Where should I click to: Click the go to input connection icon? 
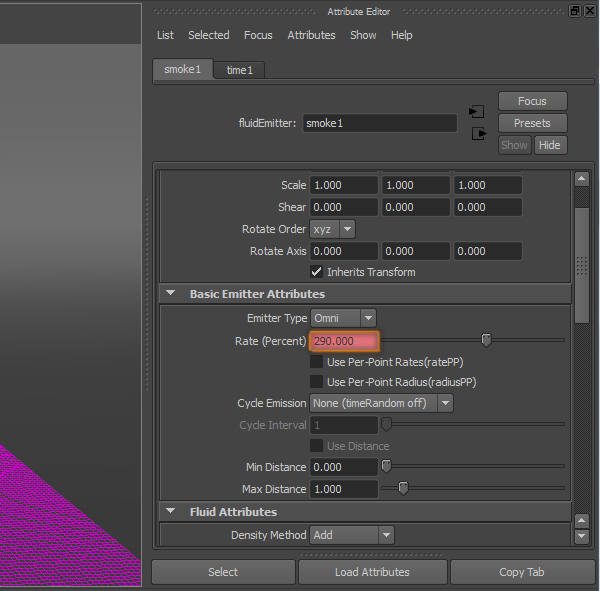click(x=477, y=111)
